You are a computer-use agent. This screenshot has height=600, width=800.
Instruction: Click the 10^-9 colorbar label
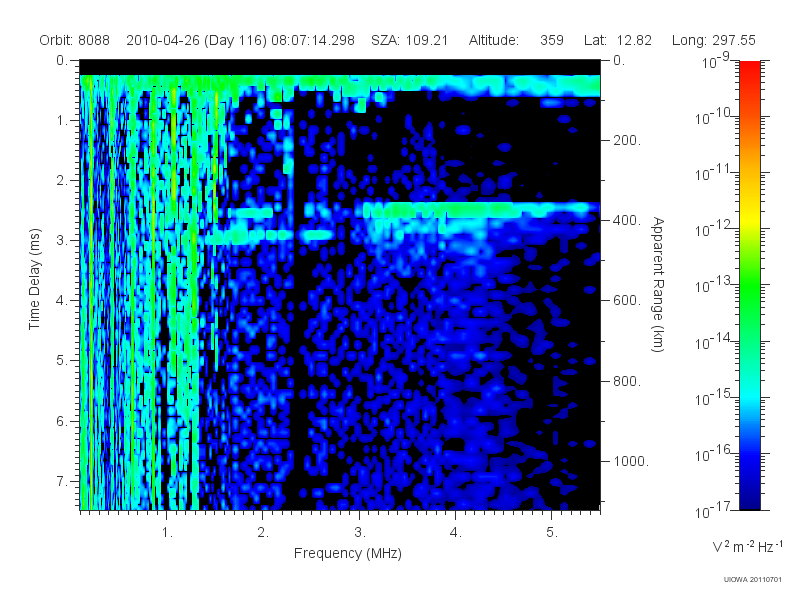(716, 62)
